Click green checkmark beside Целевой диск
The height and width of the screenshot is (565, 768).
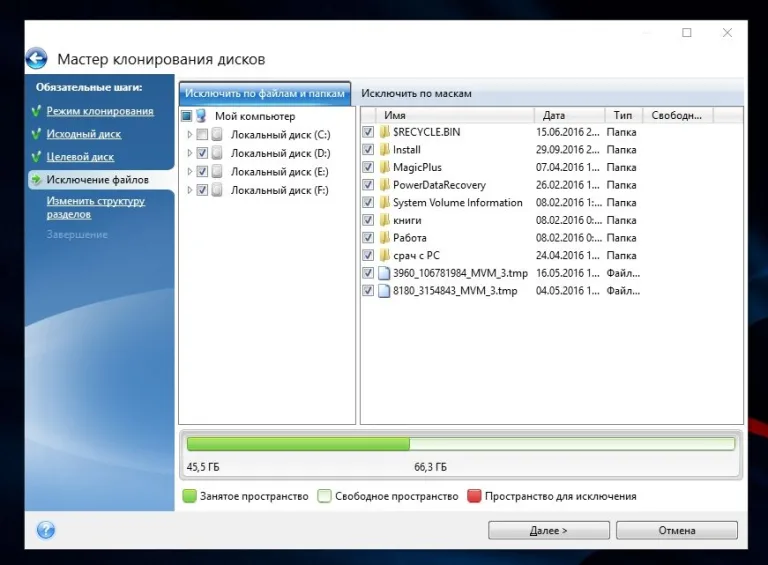[x=36, y=157]
